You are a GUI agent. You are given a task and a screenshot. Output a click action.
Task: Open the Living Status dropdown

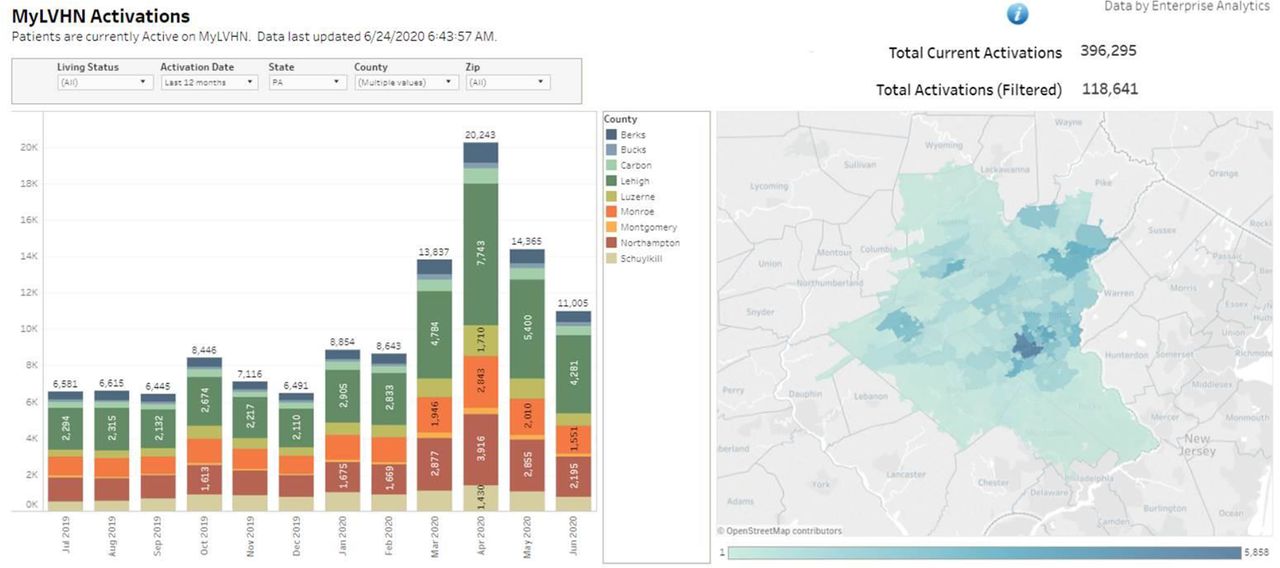pyautogui.click(x=105, y=82)
